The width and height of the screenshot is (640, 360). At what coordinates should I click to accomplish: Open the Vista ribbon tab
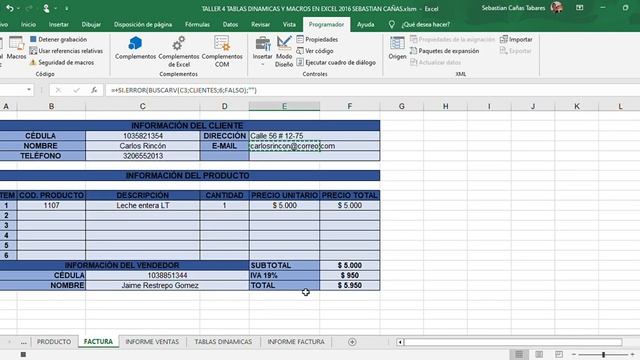[289, 24]
